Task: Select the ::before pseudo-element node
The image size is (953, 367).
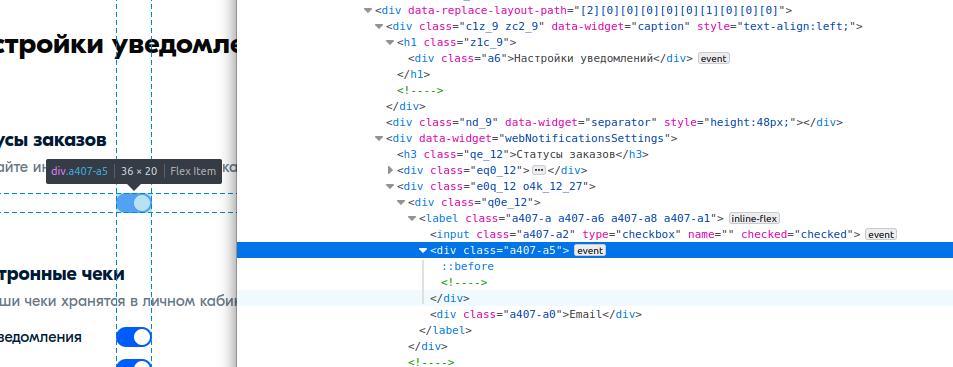Action: pos(467,266)
